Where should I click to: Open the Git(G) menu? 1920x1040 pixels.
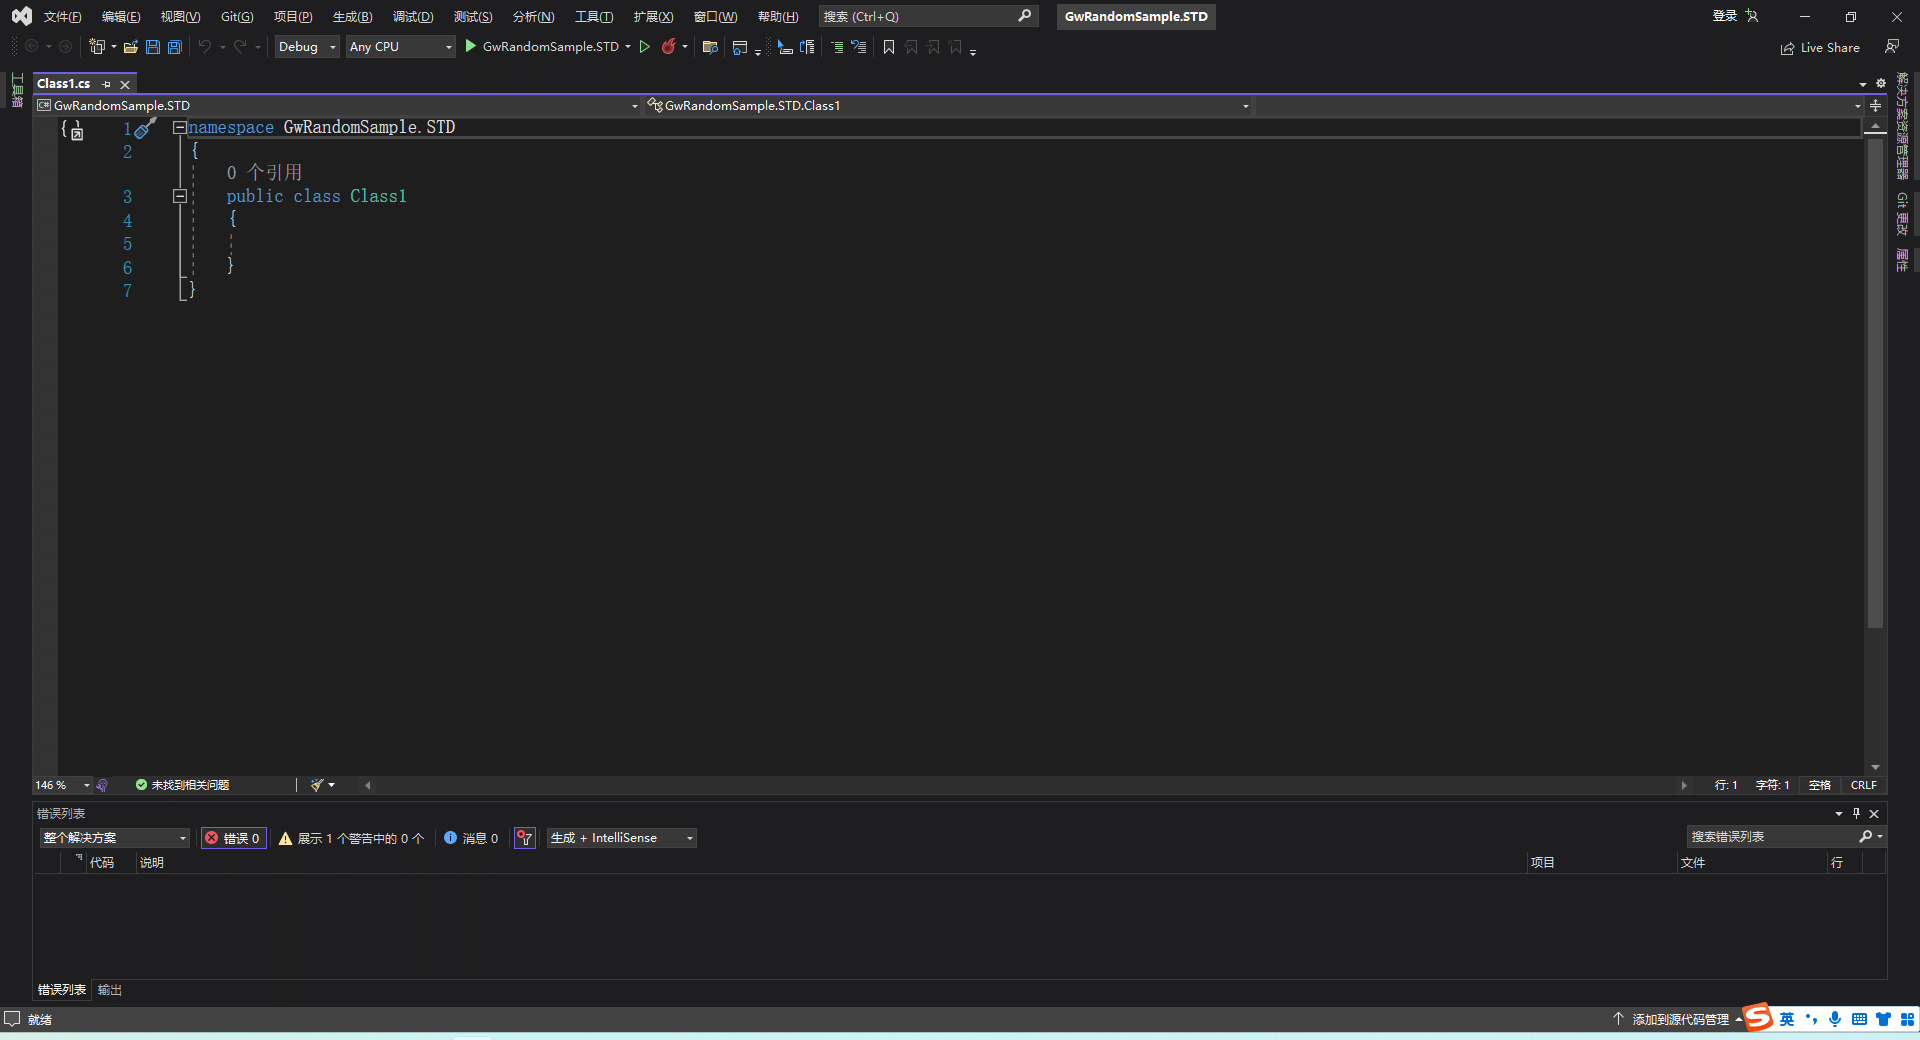[x=237, y=17]
